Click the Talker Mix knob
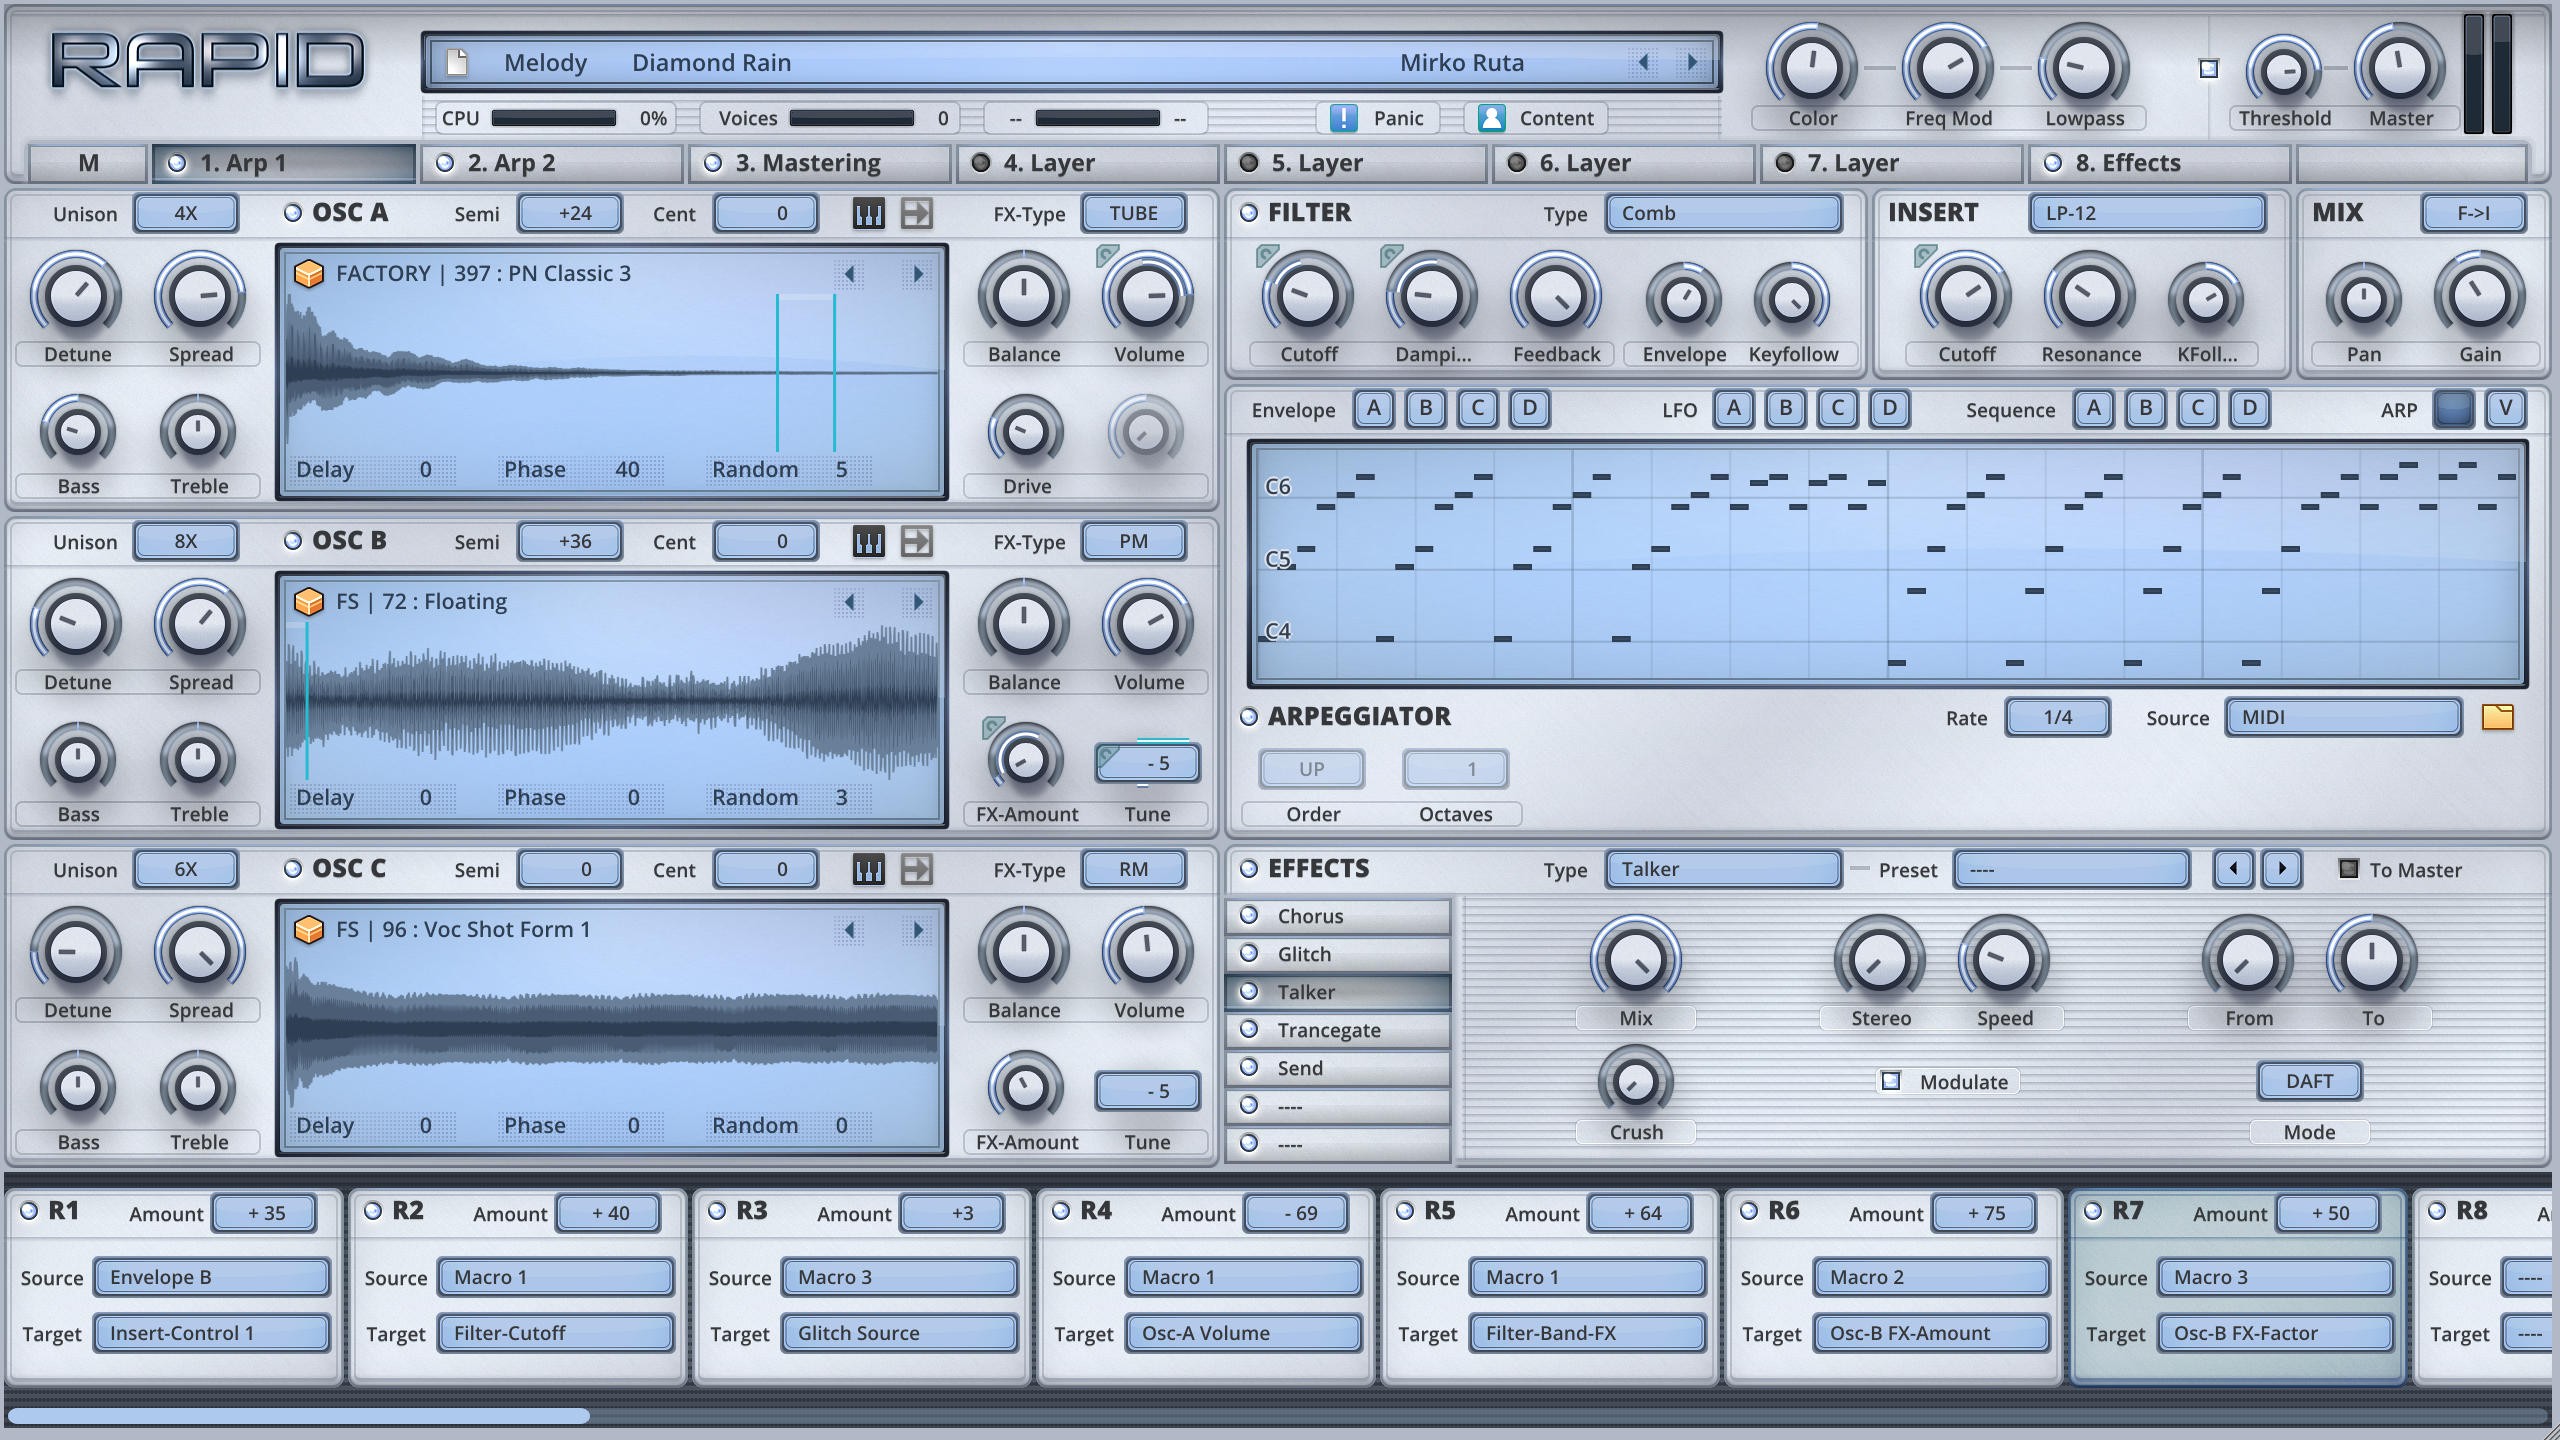The height and width of the screenshot is (1440, 2560). tap(1635, 960)
